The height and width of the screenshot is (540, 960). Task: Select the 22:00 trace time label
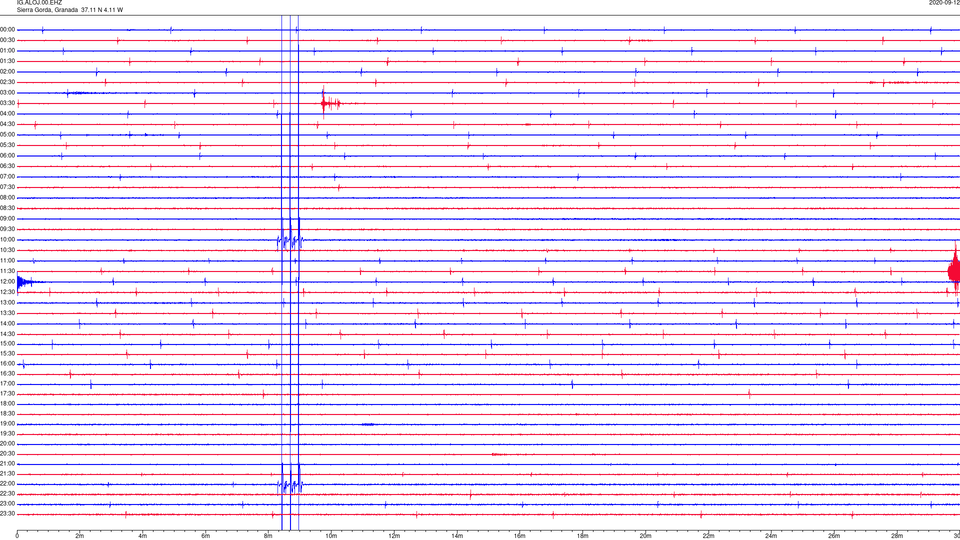point(8,484)
